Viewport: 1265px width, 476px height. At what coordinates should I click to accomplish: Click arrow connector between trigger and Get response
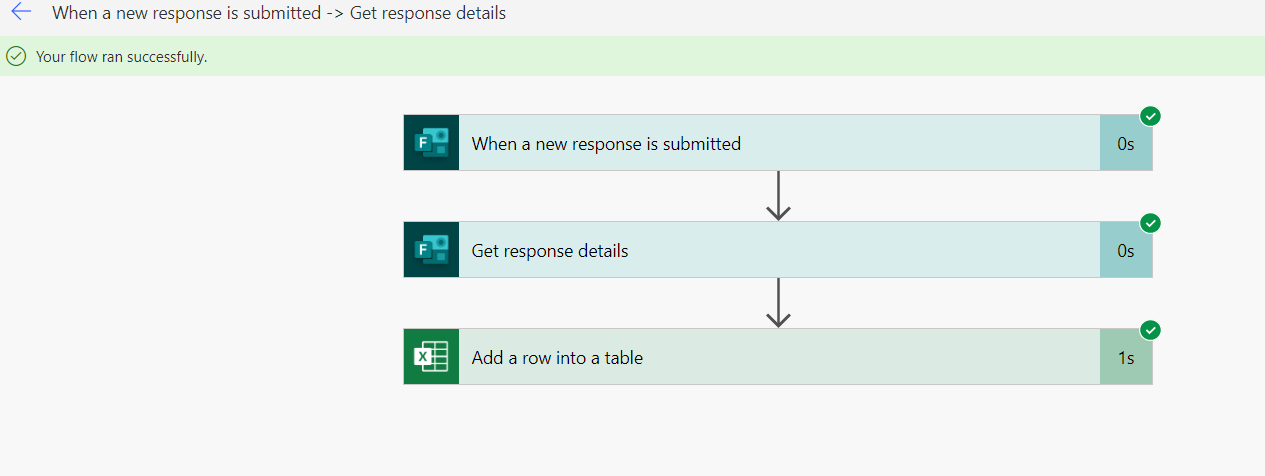[x=778, y=196]
